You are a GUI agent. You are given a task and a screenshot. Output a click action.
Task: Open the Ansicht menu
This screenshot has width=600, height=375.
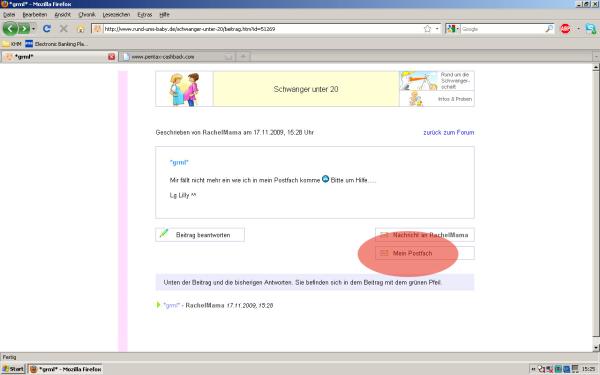pyautogui.click(x=62, y=15)
